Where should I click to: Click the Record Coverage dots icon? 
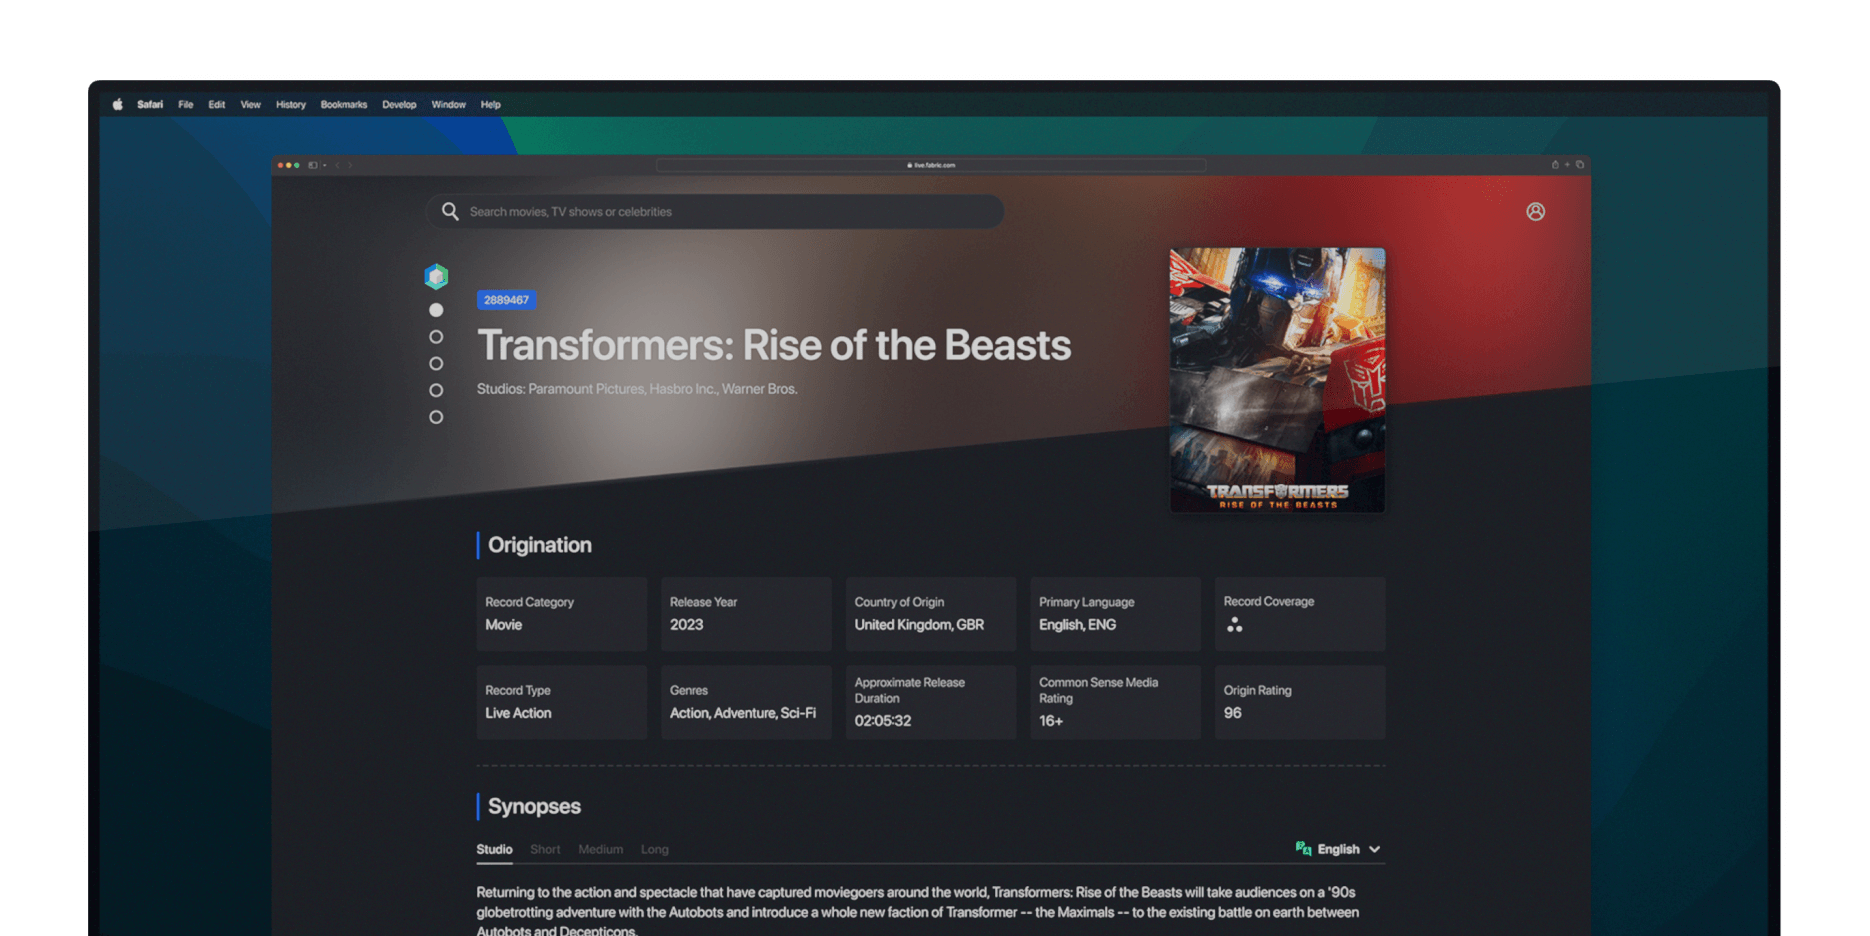[x=1235, y=625]
